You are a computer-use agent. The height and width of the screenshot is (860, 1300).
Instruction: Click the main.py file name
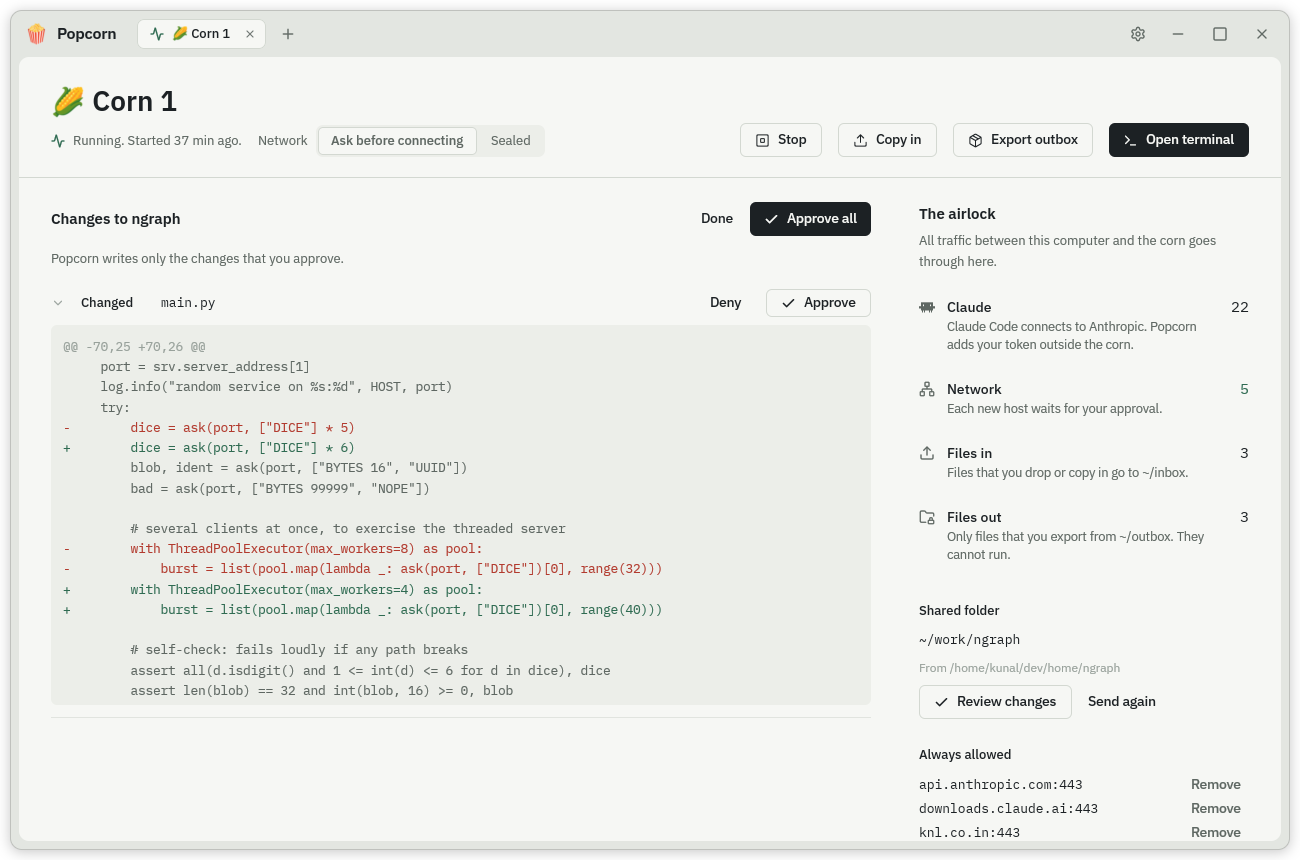pyautogui.click(x=188, y=303)
